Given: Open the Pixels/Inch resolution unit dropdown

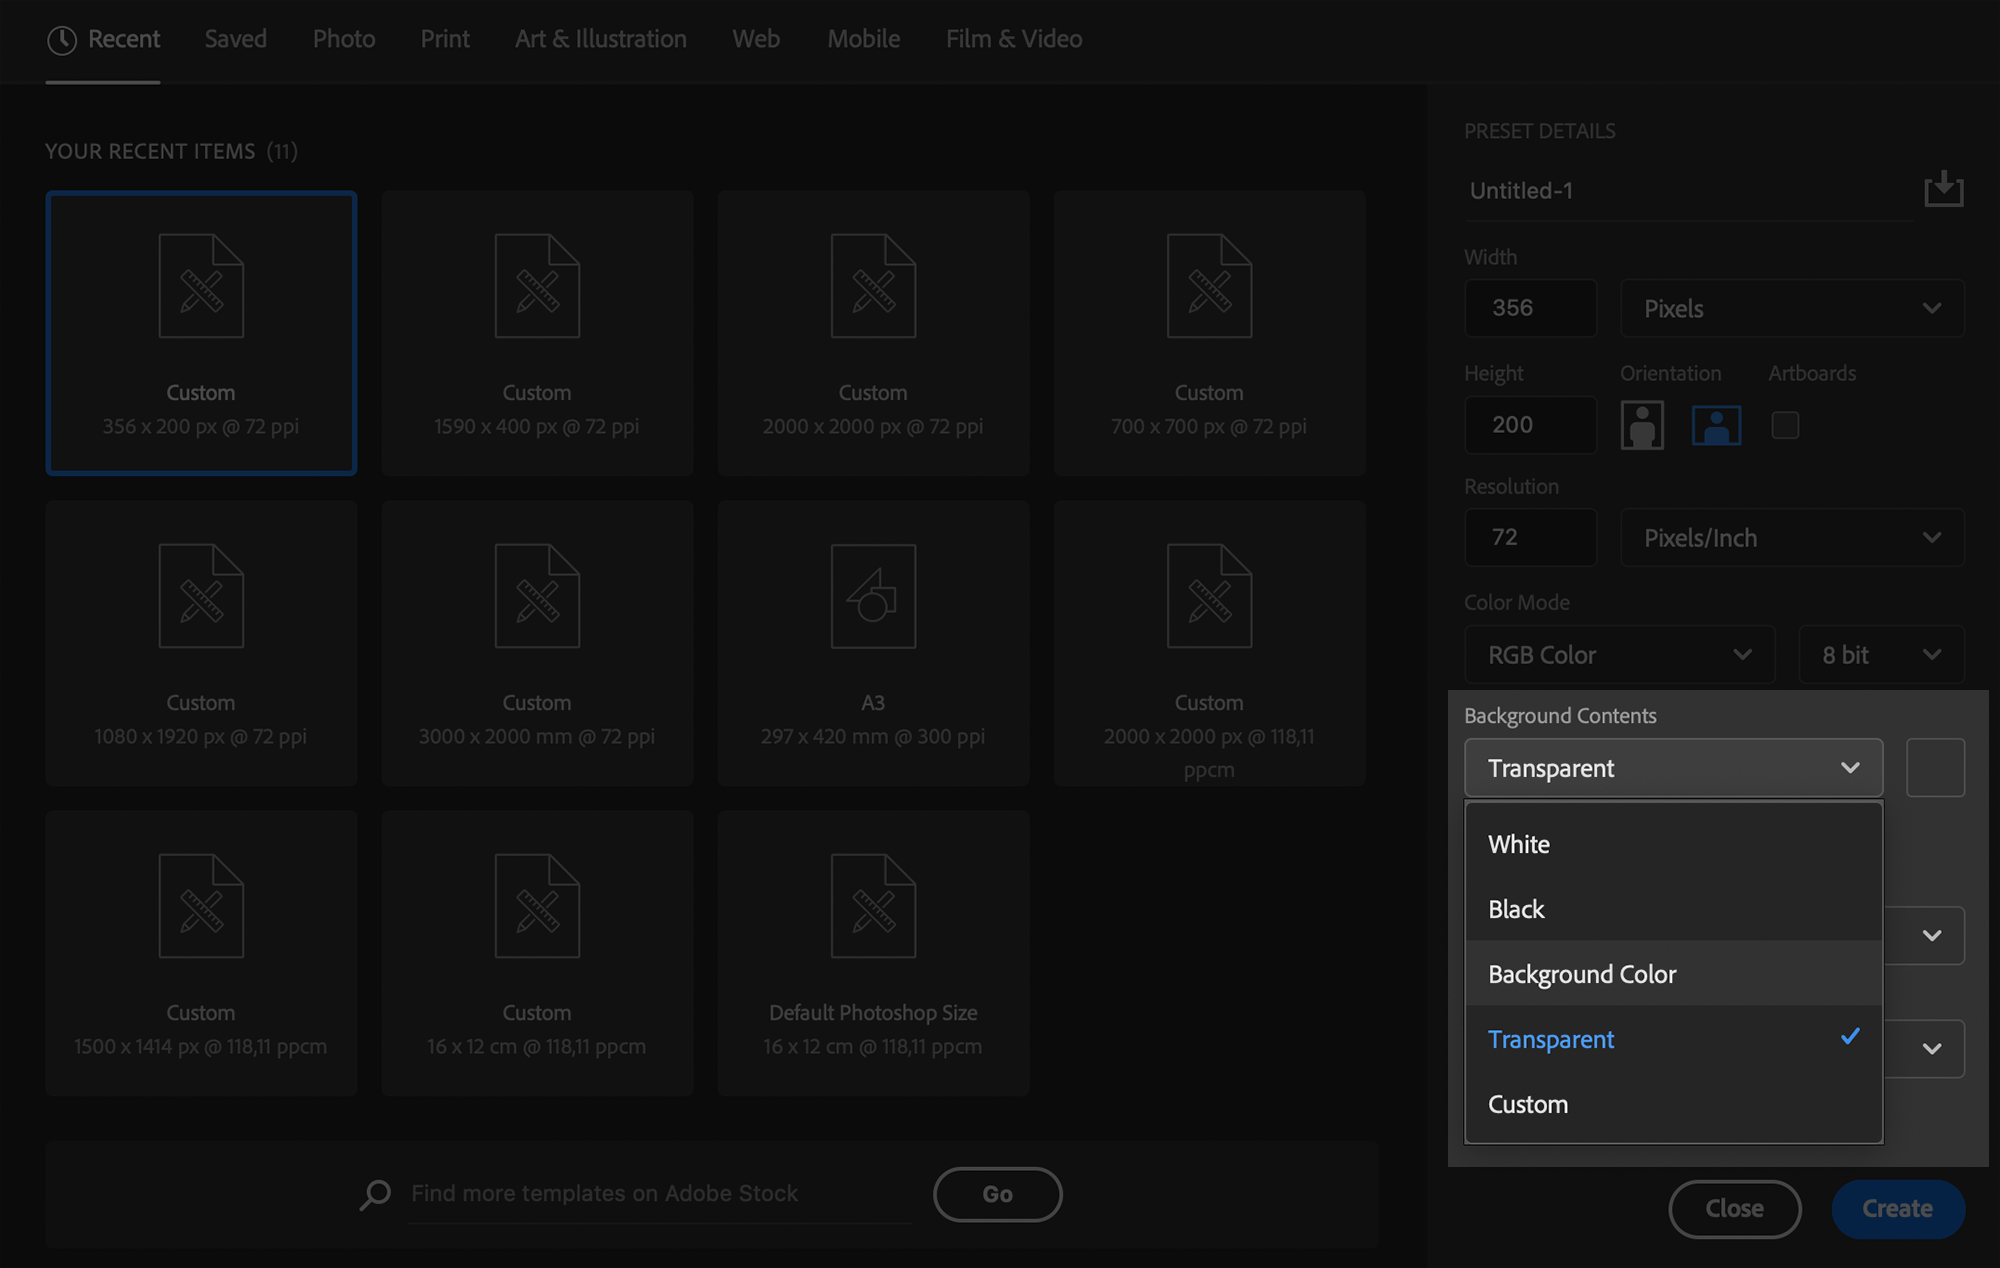Looking at the screenshot, I should (x=1792, y=537).
